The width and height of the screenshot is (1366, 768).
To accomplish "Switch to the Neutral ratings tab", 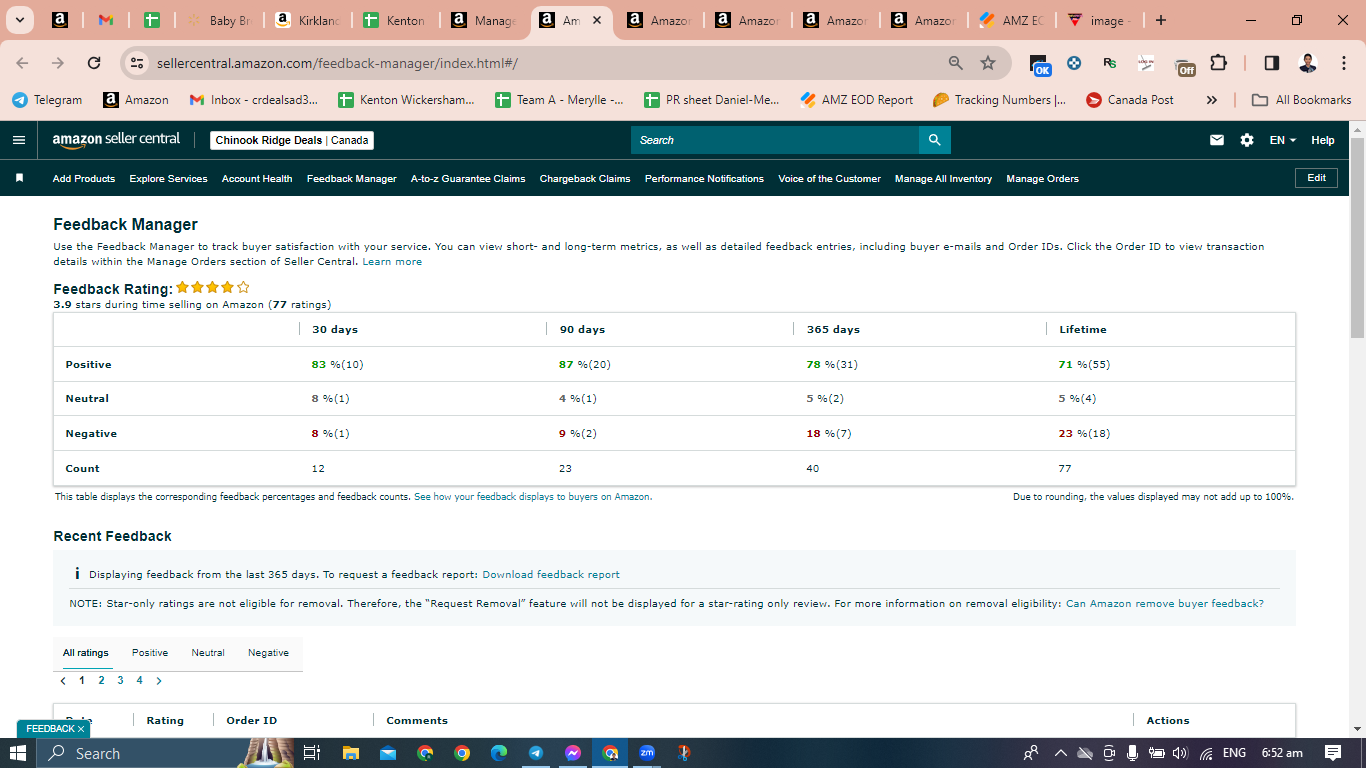I will [x=208, y=653].
